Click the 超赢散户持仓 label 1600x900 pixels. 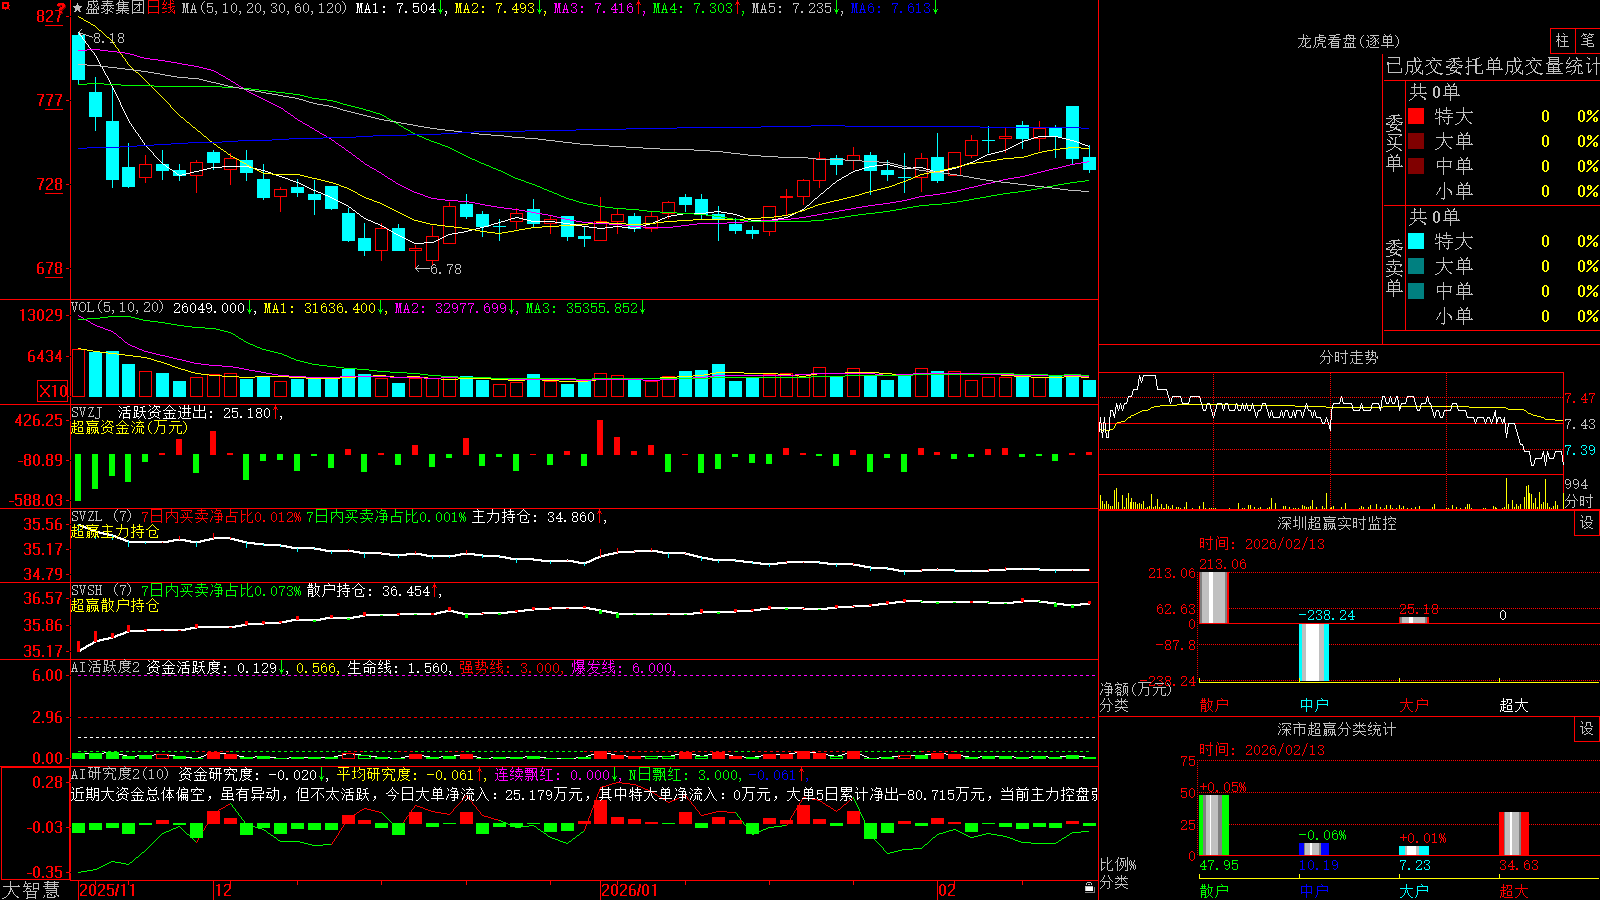click(x=115, y=605)
